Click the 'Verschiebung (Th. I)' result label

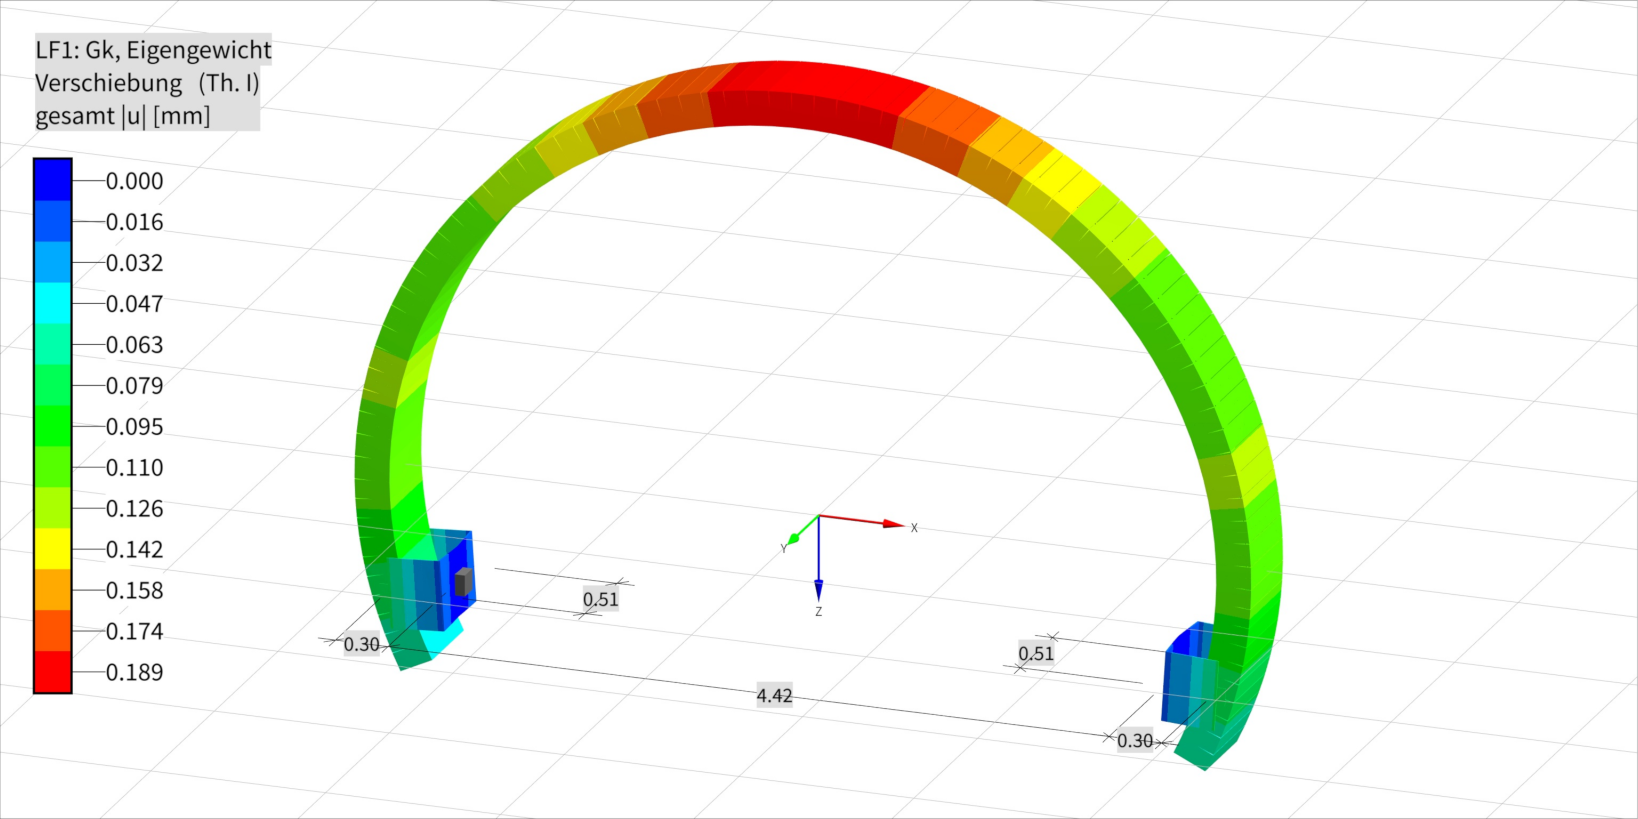[147, 83]
